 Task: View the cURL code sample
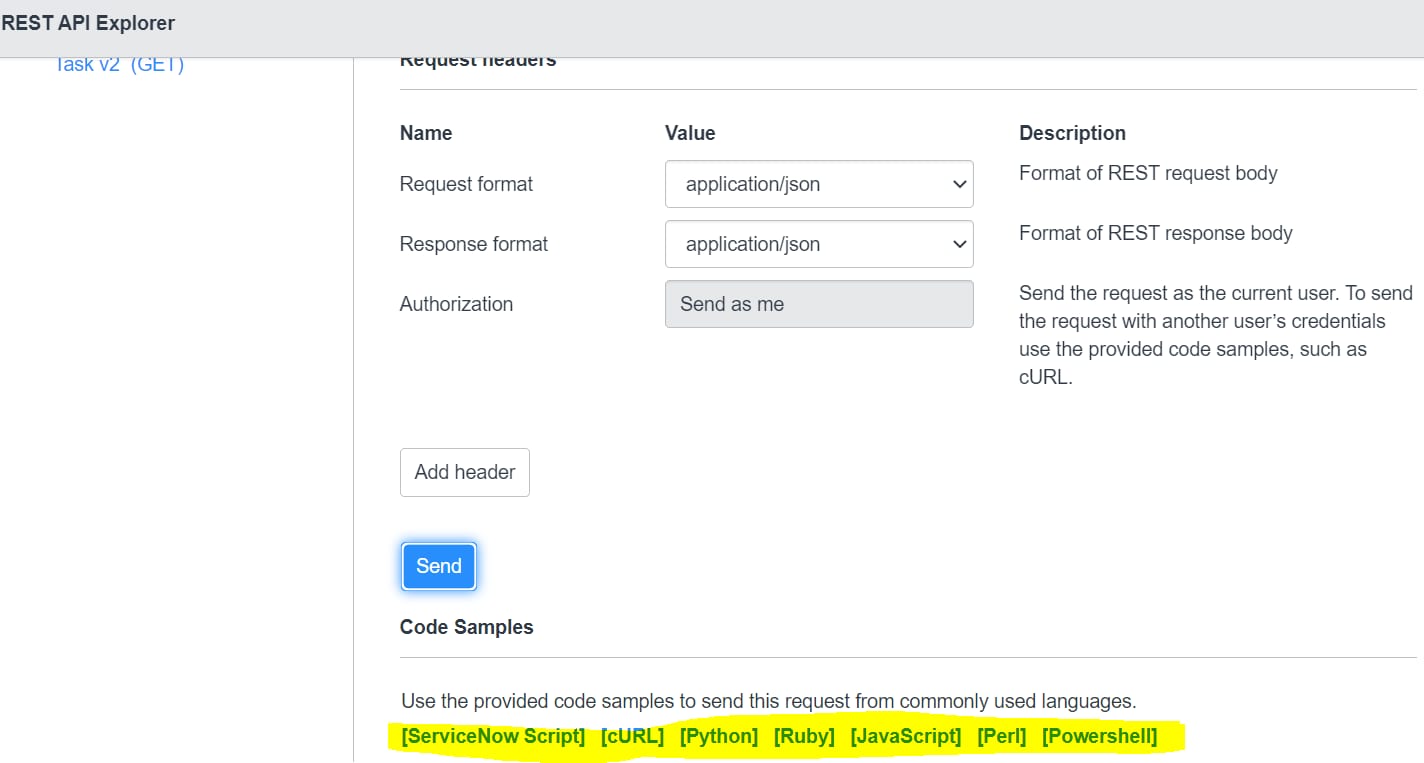632,736
